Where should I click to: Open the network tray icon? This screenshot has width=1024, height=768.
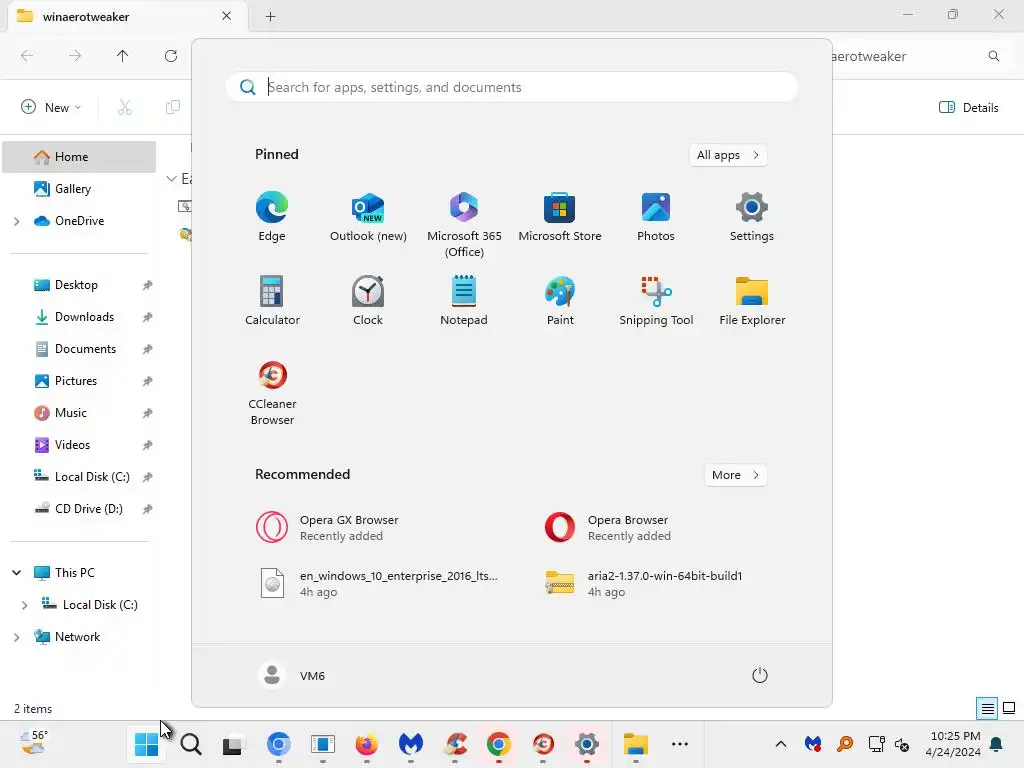point(876,744)
